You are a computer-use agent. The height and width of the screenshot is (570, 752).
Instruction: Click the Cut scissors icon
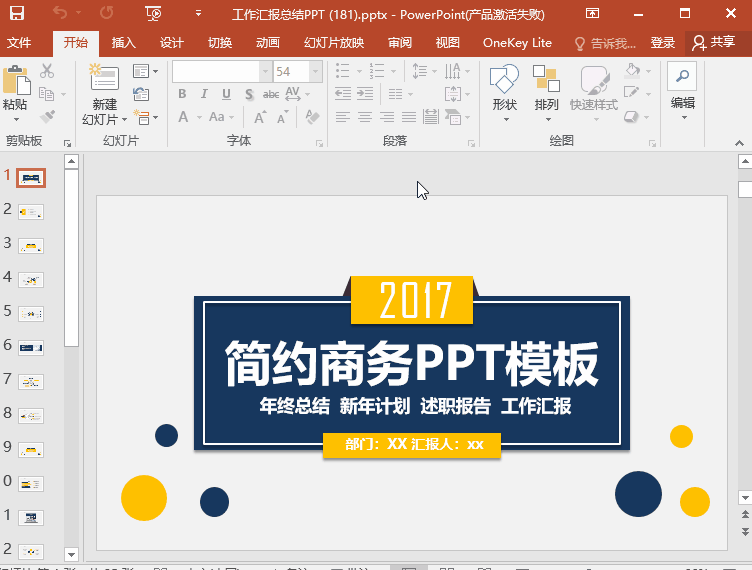47,71
